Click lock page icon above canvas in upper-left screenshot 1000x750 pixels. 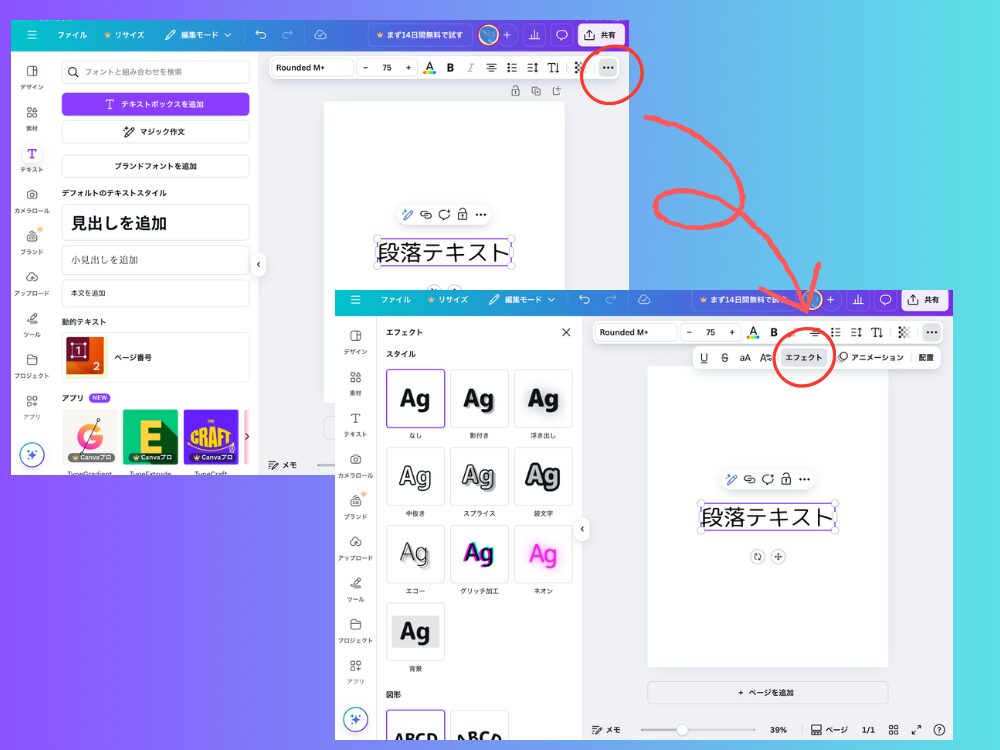[515, 91]
